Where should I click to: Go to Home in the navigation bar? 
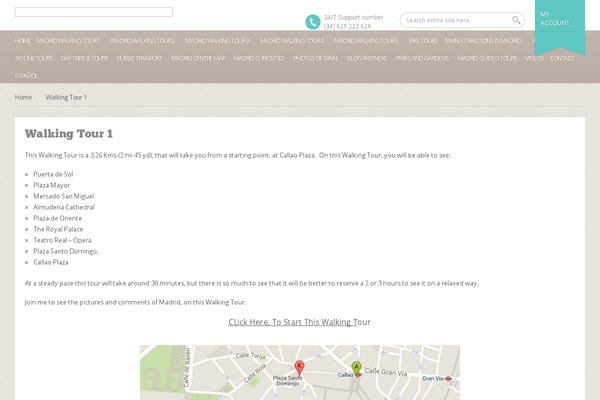23,41
